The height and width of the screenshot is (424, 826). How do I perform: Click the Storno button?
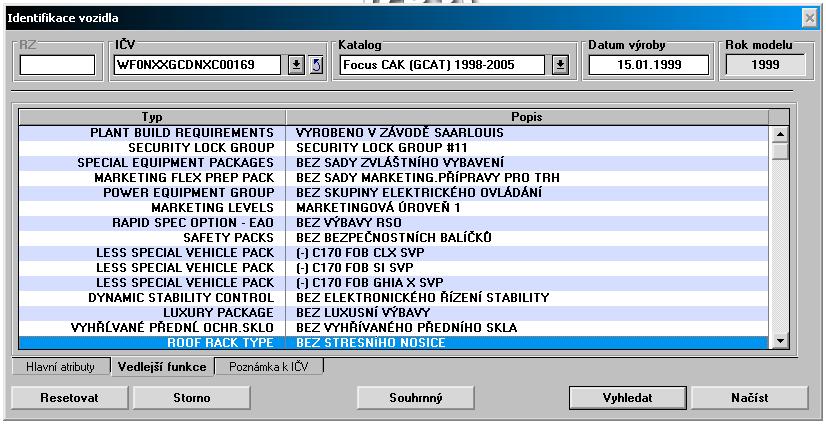(x=190, y=397)
